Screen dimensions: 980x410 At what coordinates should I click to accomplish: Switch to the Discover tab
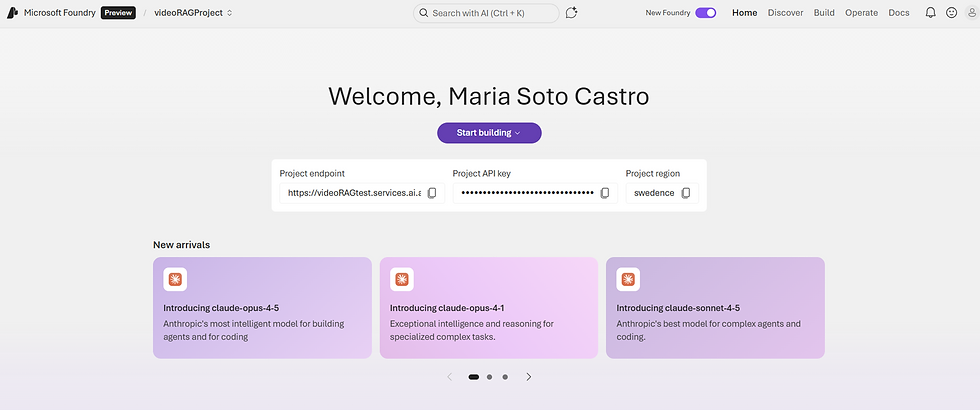(785, 13)
